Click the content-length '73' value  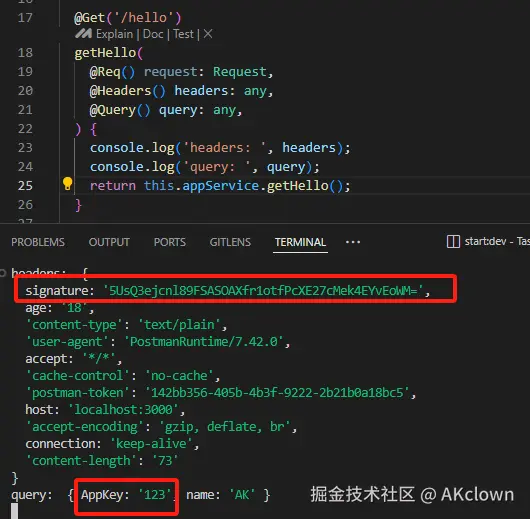coord(165,461)
